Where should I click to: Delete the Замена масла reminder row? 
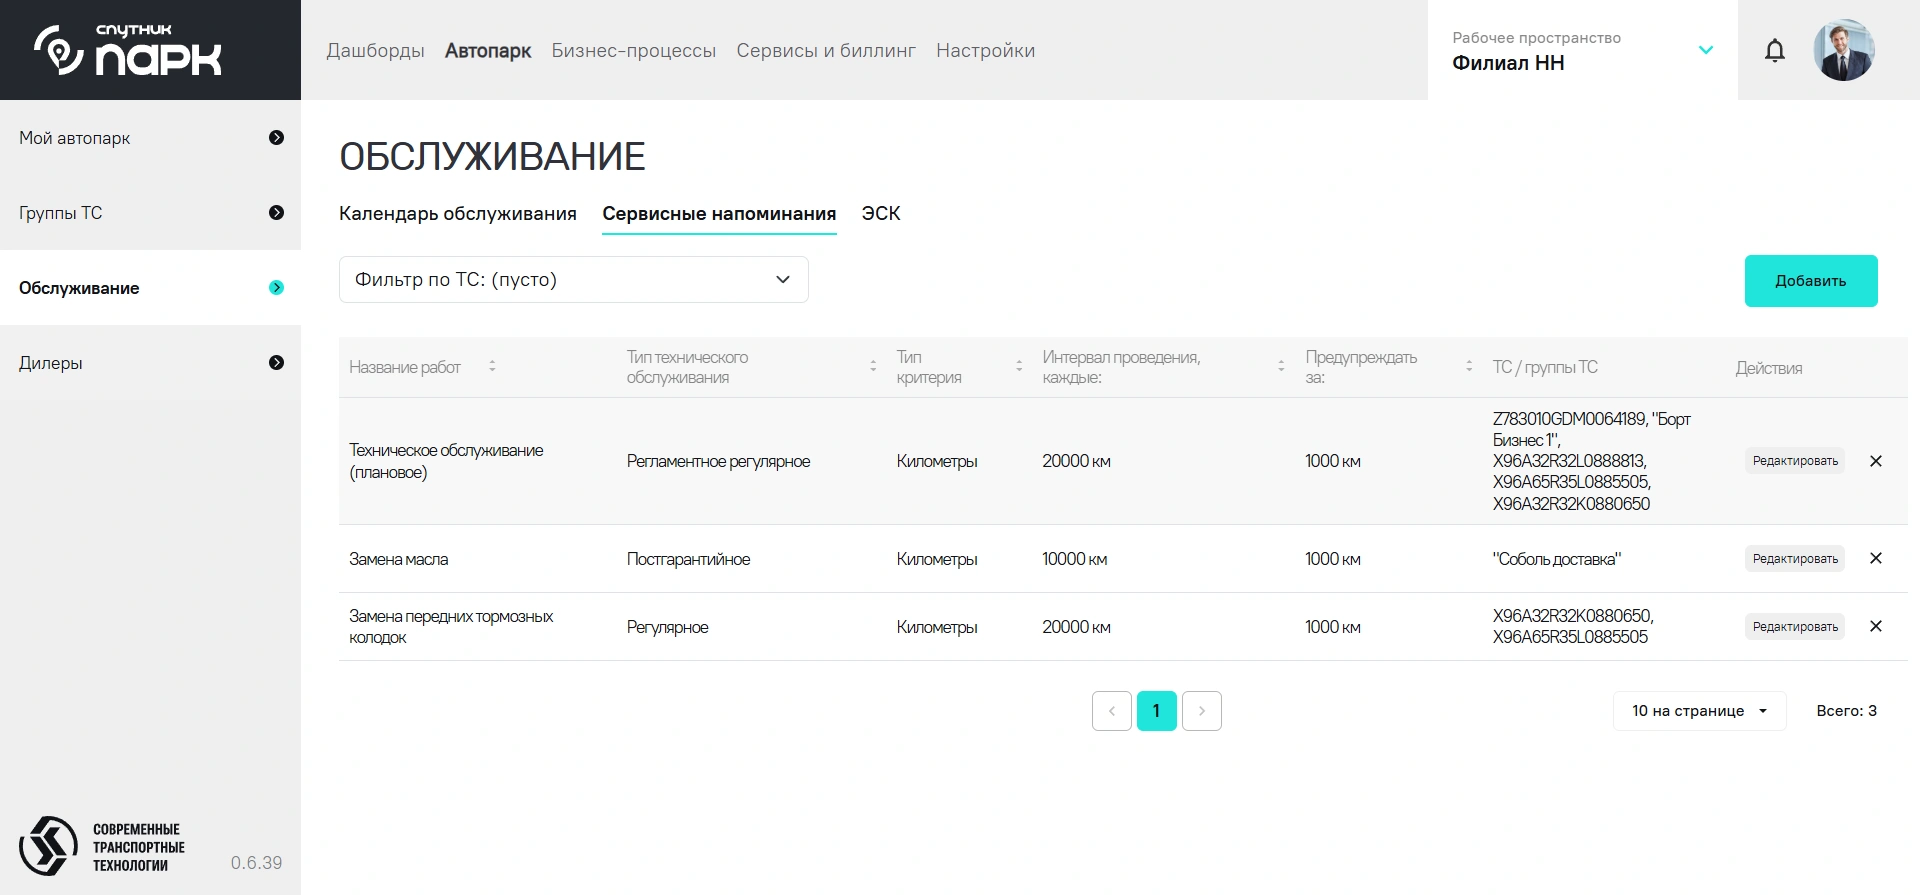pyautogui.click(x=1875, y=558)
